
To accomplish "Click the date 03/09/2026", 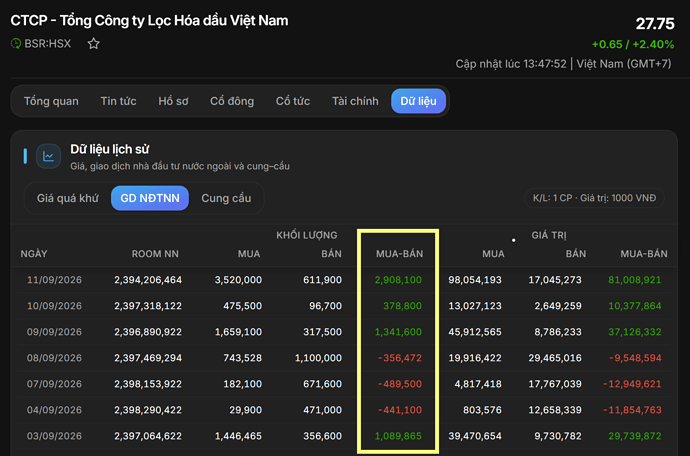I will click(x=54, y=436).
